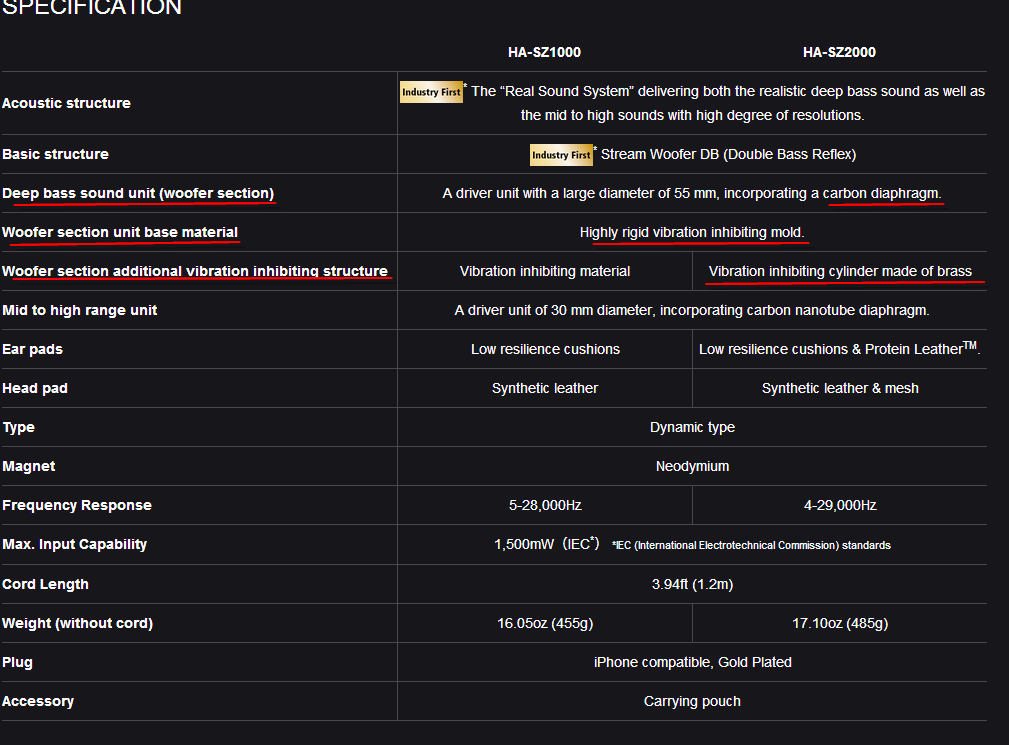Click the Industry First badge in Acoustic structure row

point(431,92)
